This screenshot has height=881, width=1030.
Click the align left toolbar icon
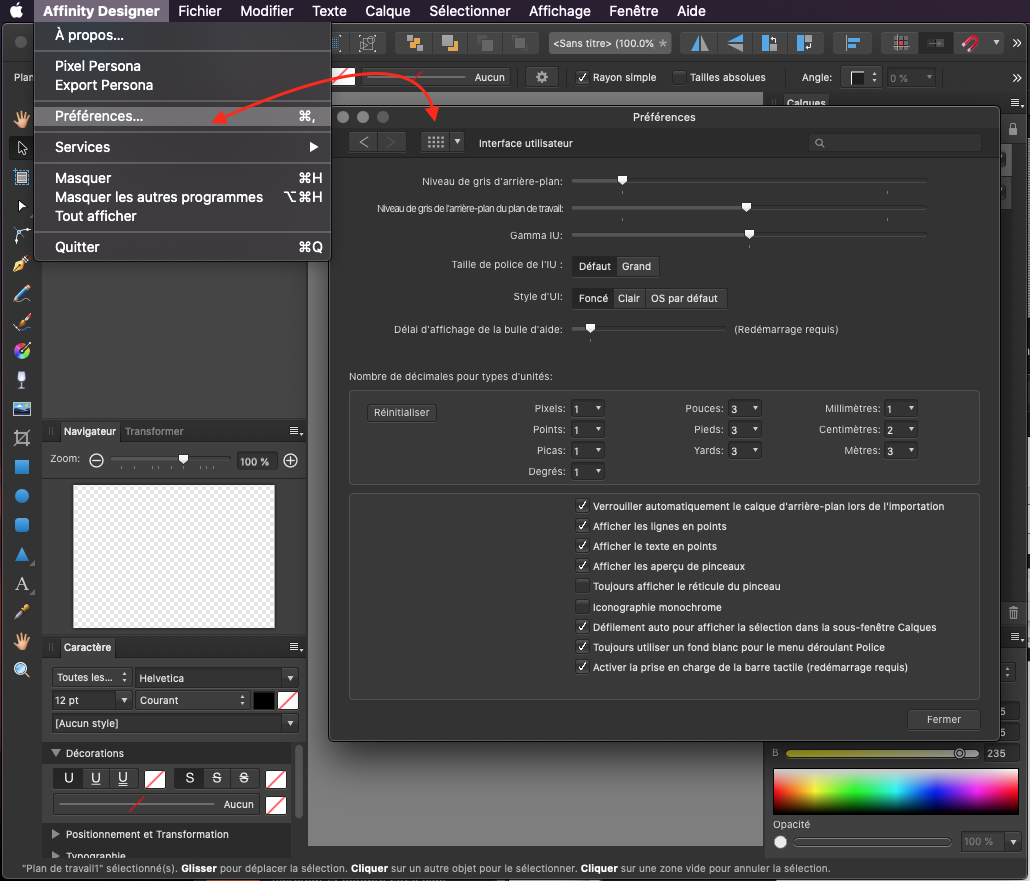853,43
